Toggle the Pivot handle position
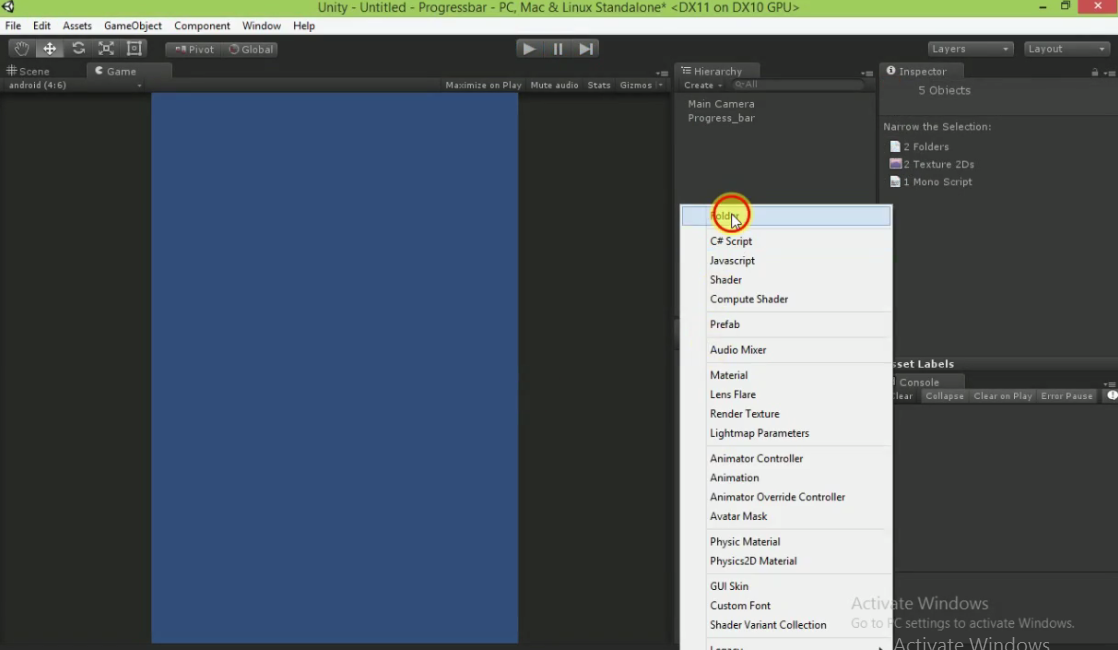The height and width of the screenshot is (650, 1118). 194,49
